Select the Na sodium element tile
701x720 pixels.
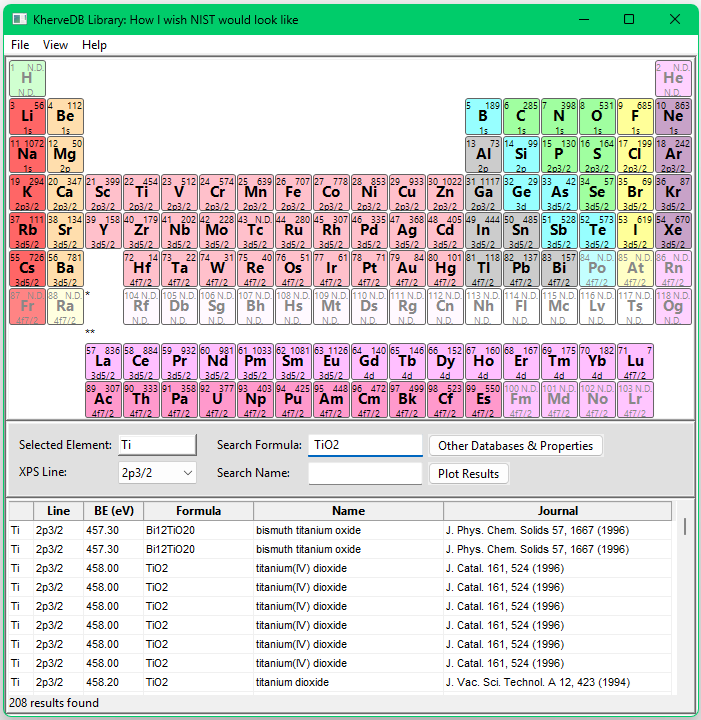[x=28, y=155]
